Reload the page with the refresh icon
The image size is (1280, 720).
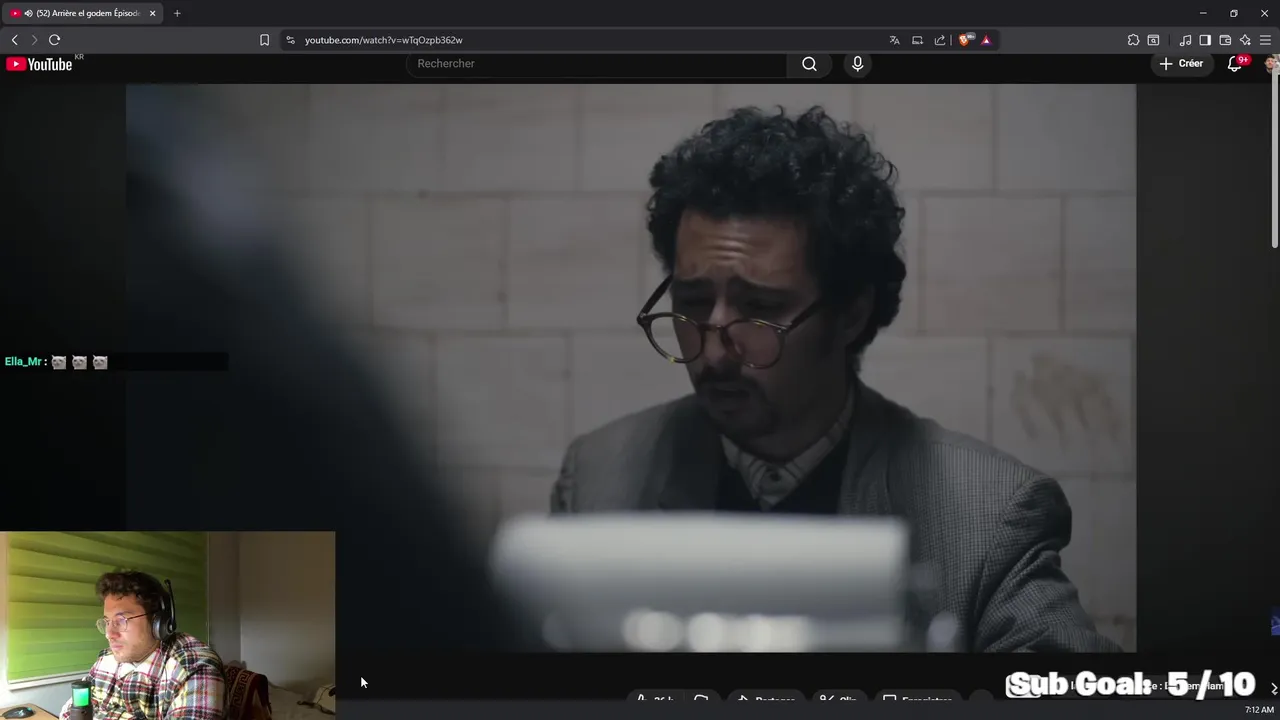pos(54,40)
